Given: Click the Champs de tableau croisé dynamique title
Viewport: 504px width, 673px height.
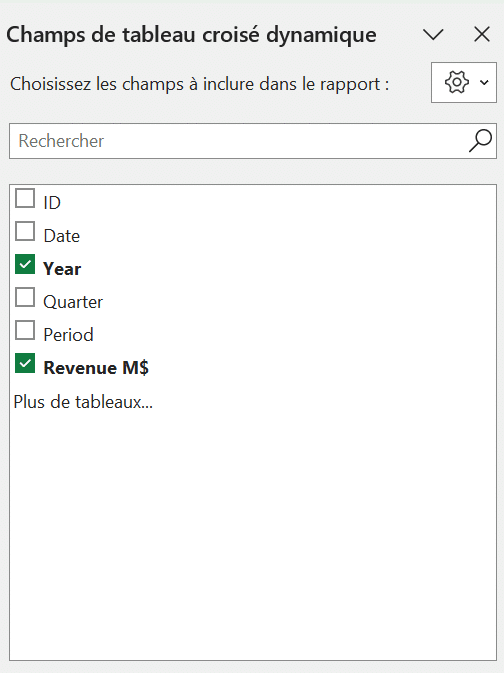Looking at the screenshot, I should (191, 35).
